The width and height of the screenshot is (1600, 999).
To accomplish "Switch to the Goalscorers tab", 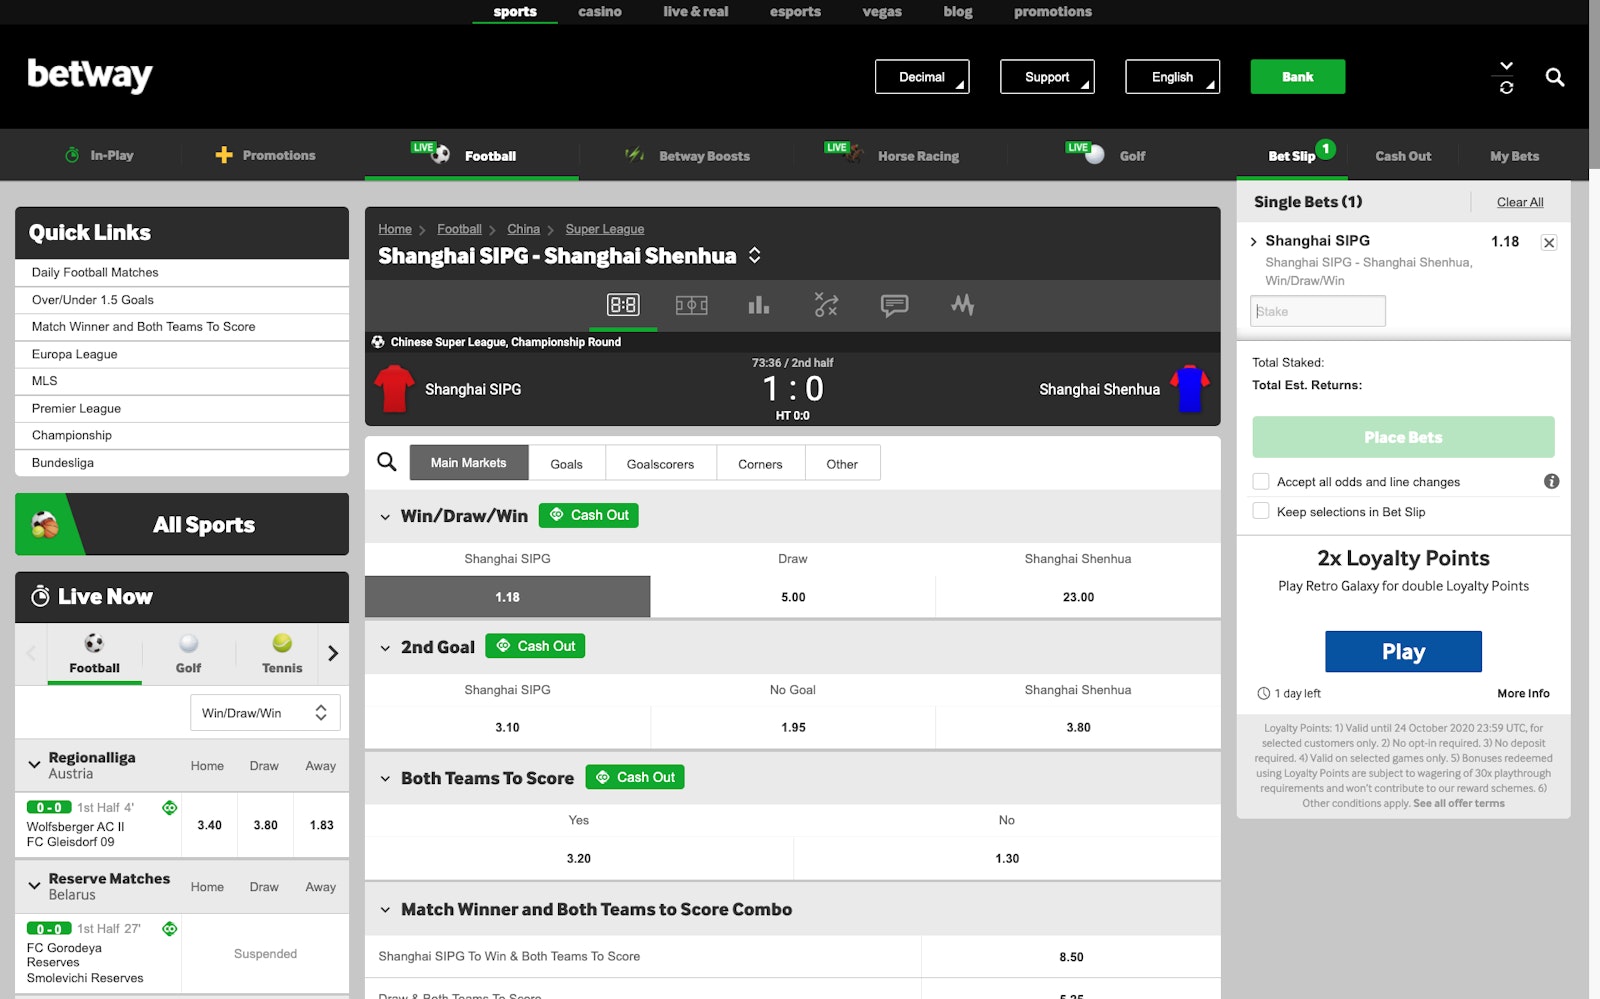I will (x=660, y=463).
